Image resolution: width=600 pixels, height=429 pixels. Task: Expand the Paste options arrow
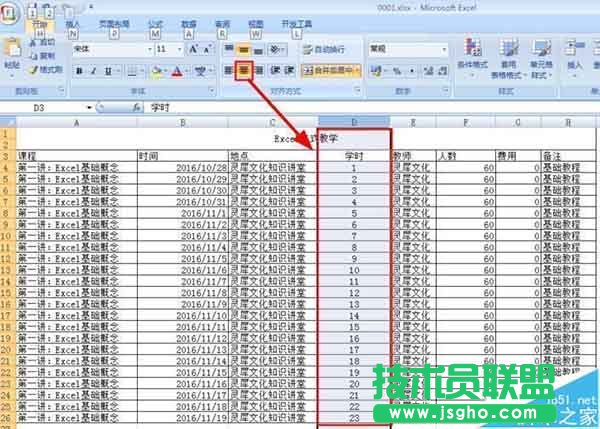[12, 75]
